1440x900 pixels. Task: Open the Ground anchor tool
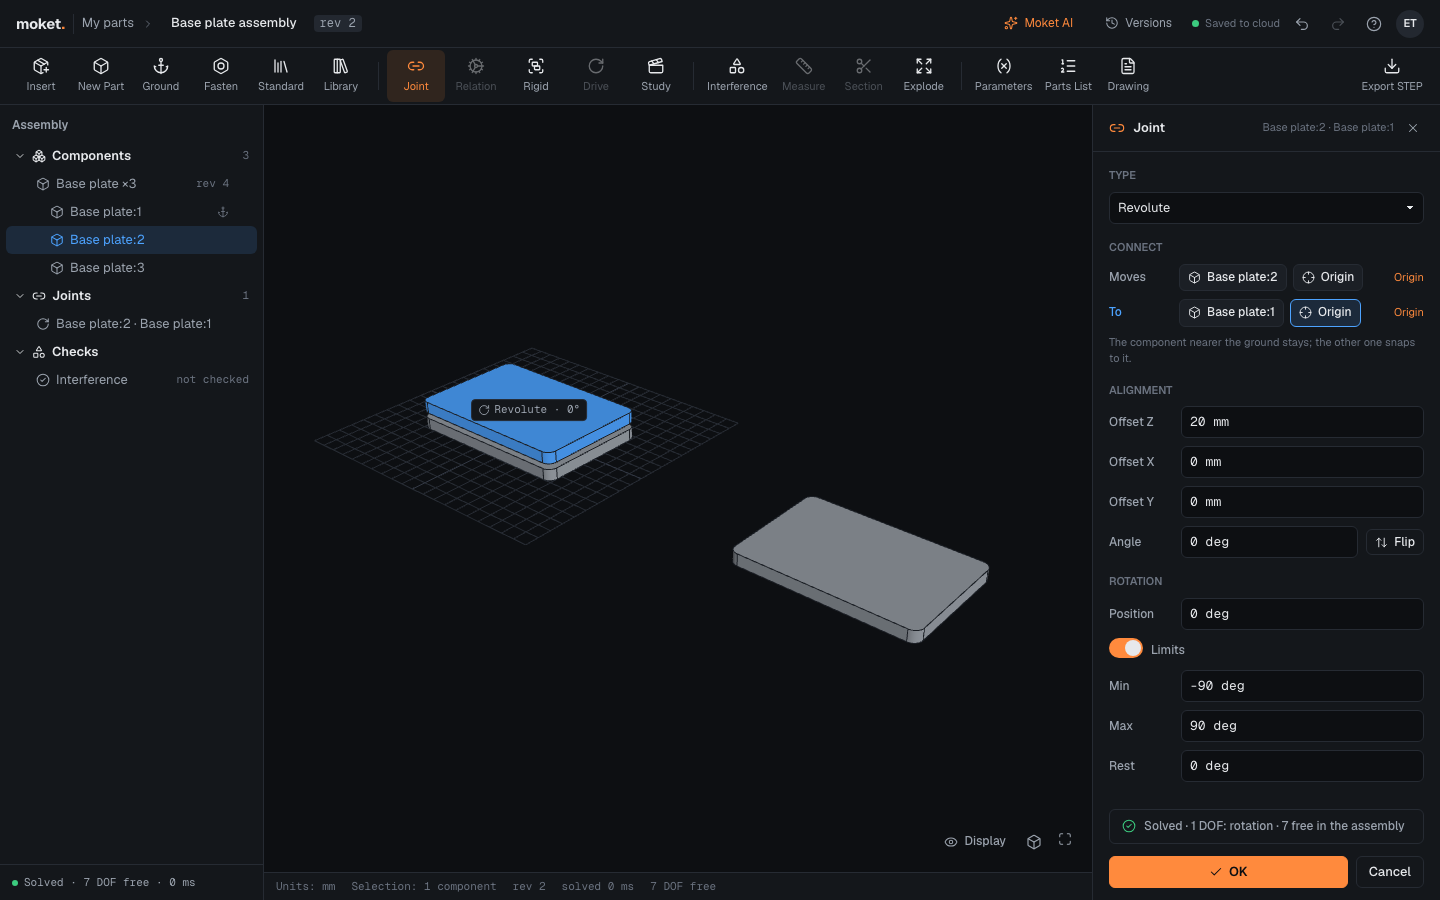160,75
